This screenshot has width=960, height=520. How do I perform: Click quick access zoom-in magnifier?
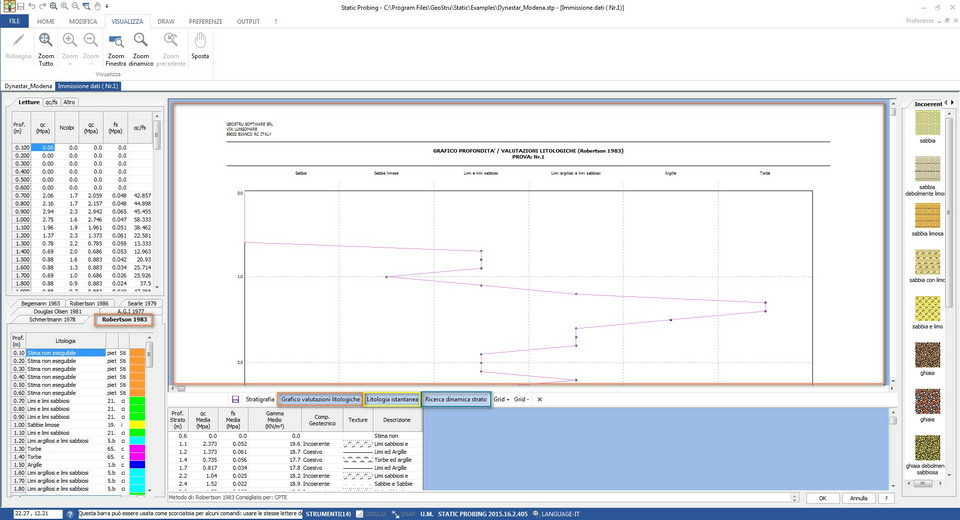pos(64,6)
